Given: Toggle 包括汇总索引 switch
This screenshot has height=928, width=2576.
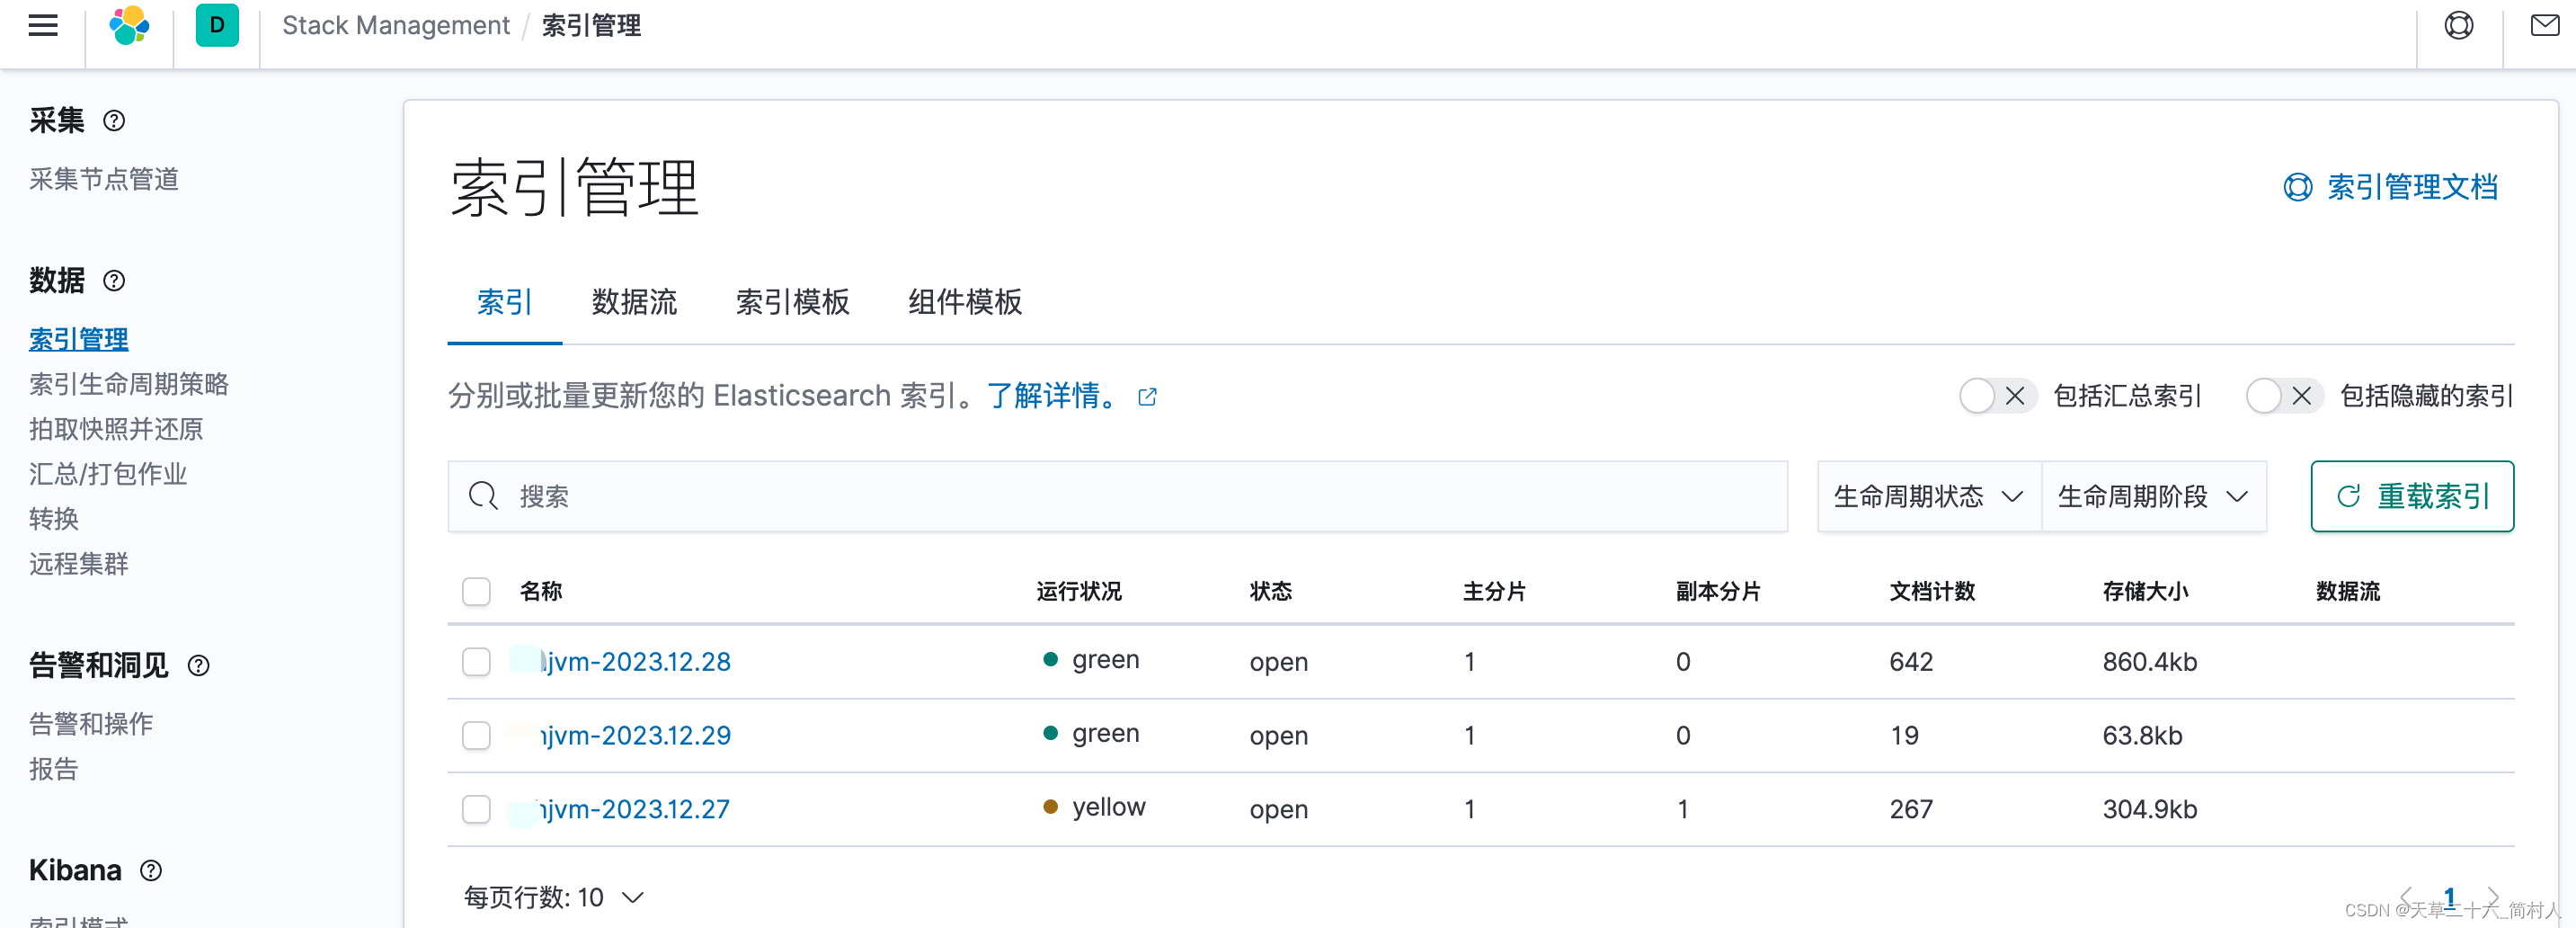Looking at the screenshot, I should (1997, 396).
